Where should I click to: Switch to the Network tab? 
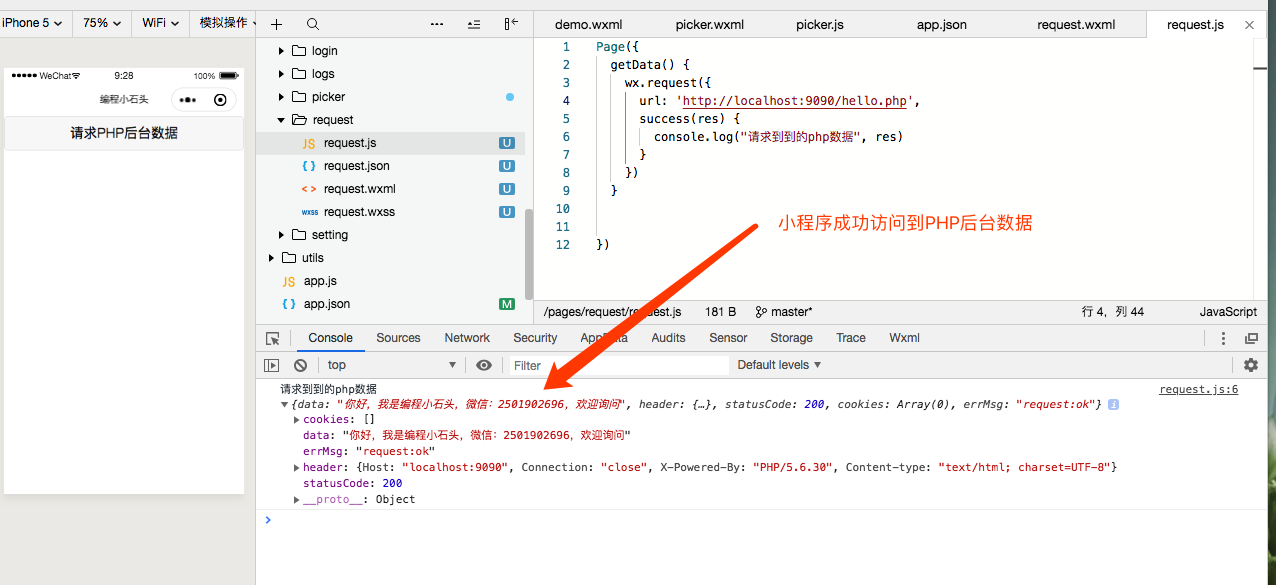coord(466,338)
